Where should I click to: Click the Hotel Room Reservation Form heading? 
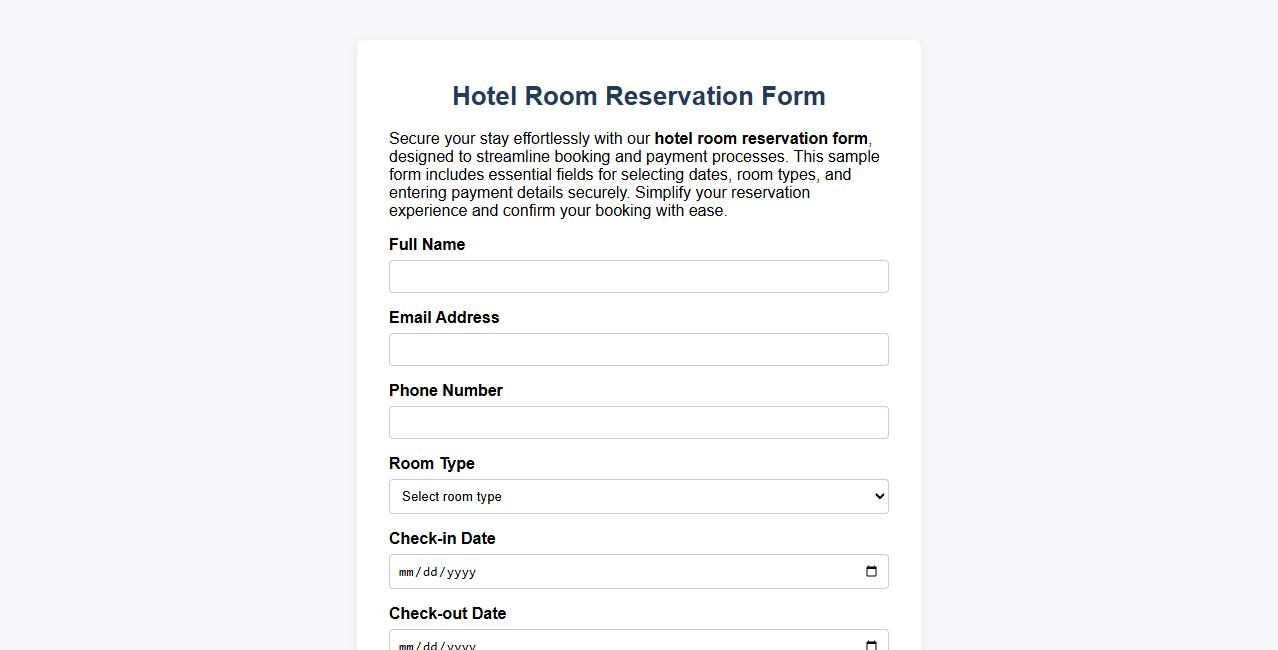coord(639,96)
